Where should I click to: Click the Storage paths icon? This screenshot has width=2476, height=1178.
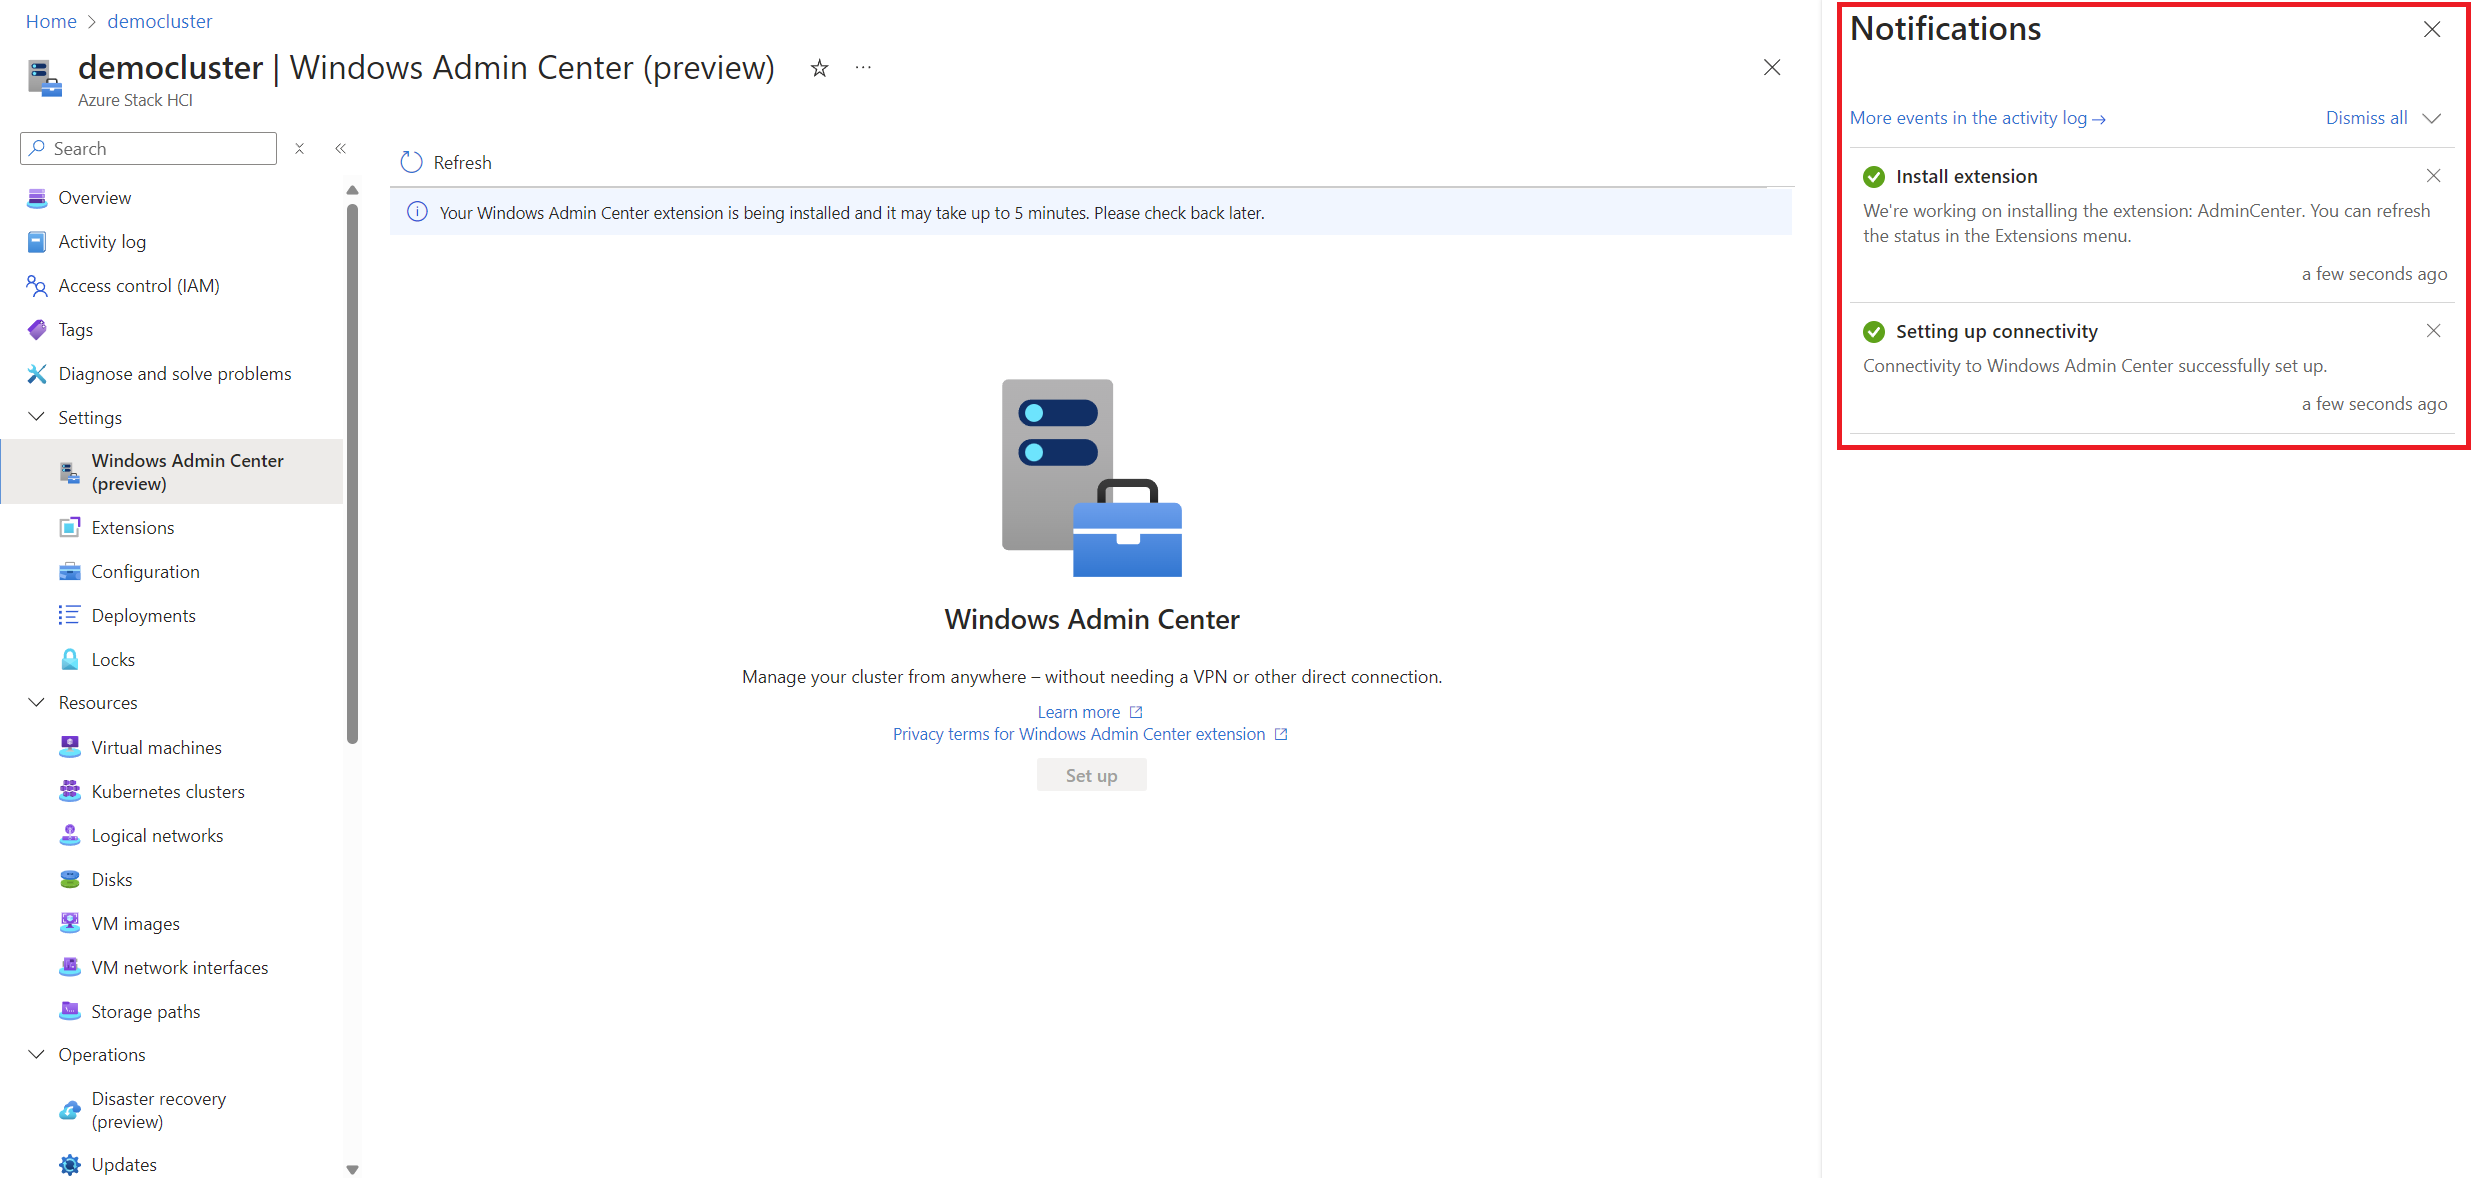click(70, 1011)
